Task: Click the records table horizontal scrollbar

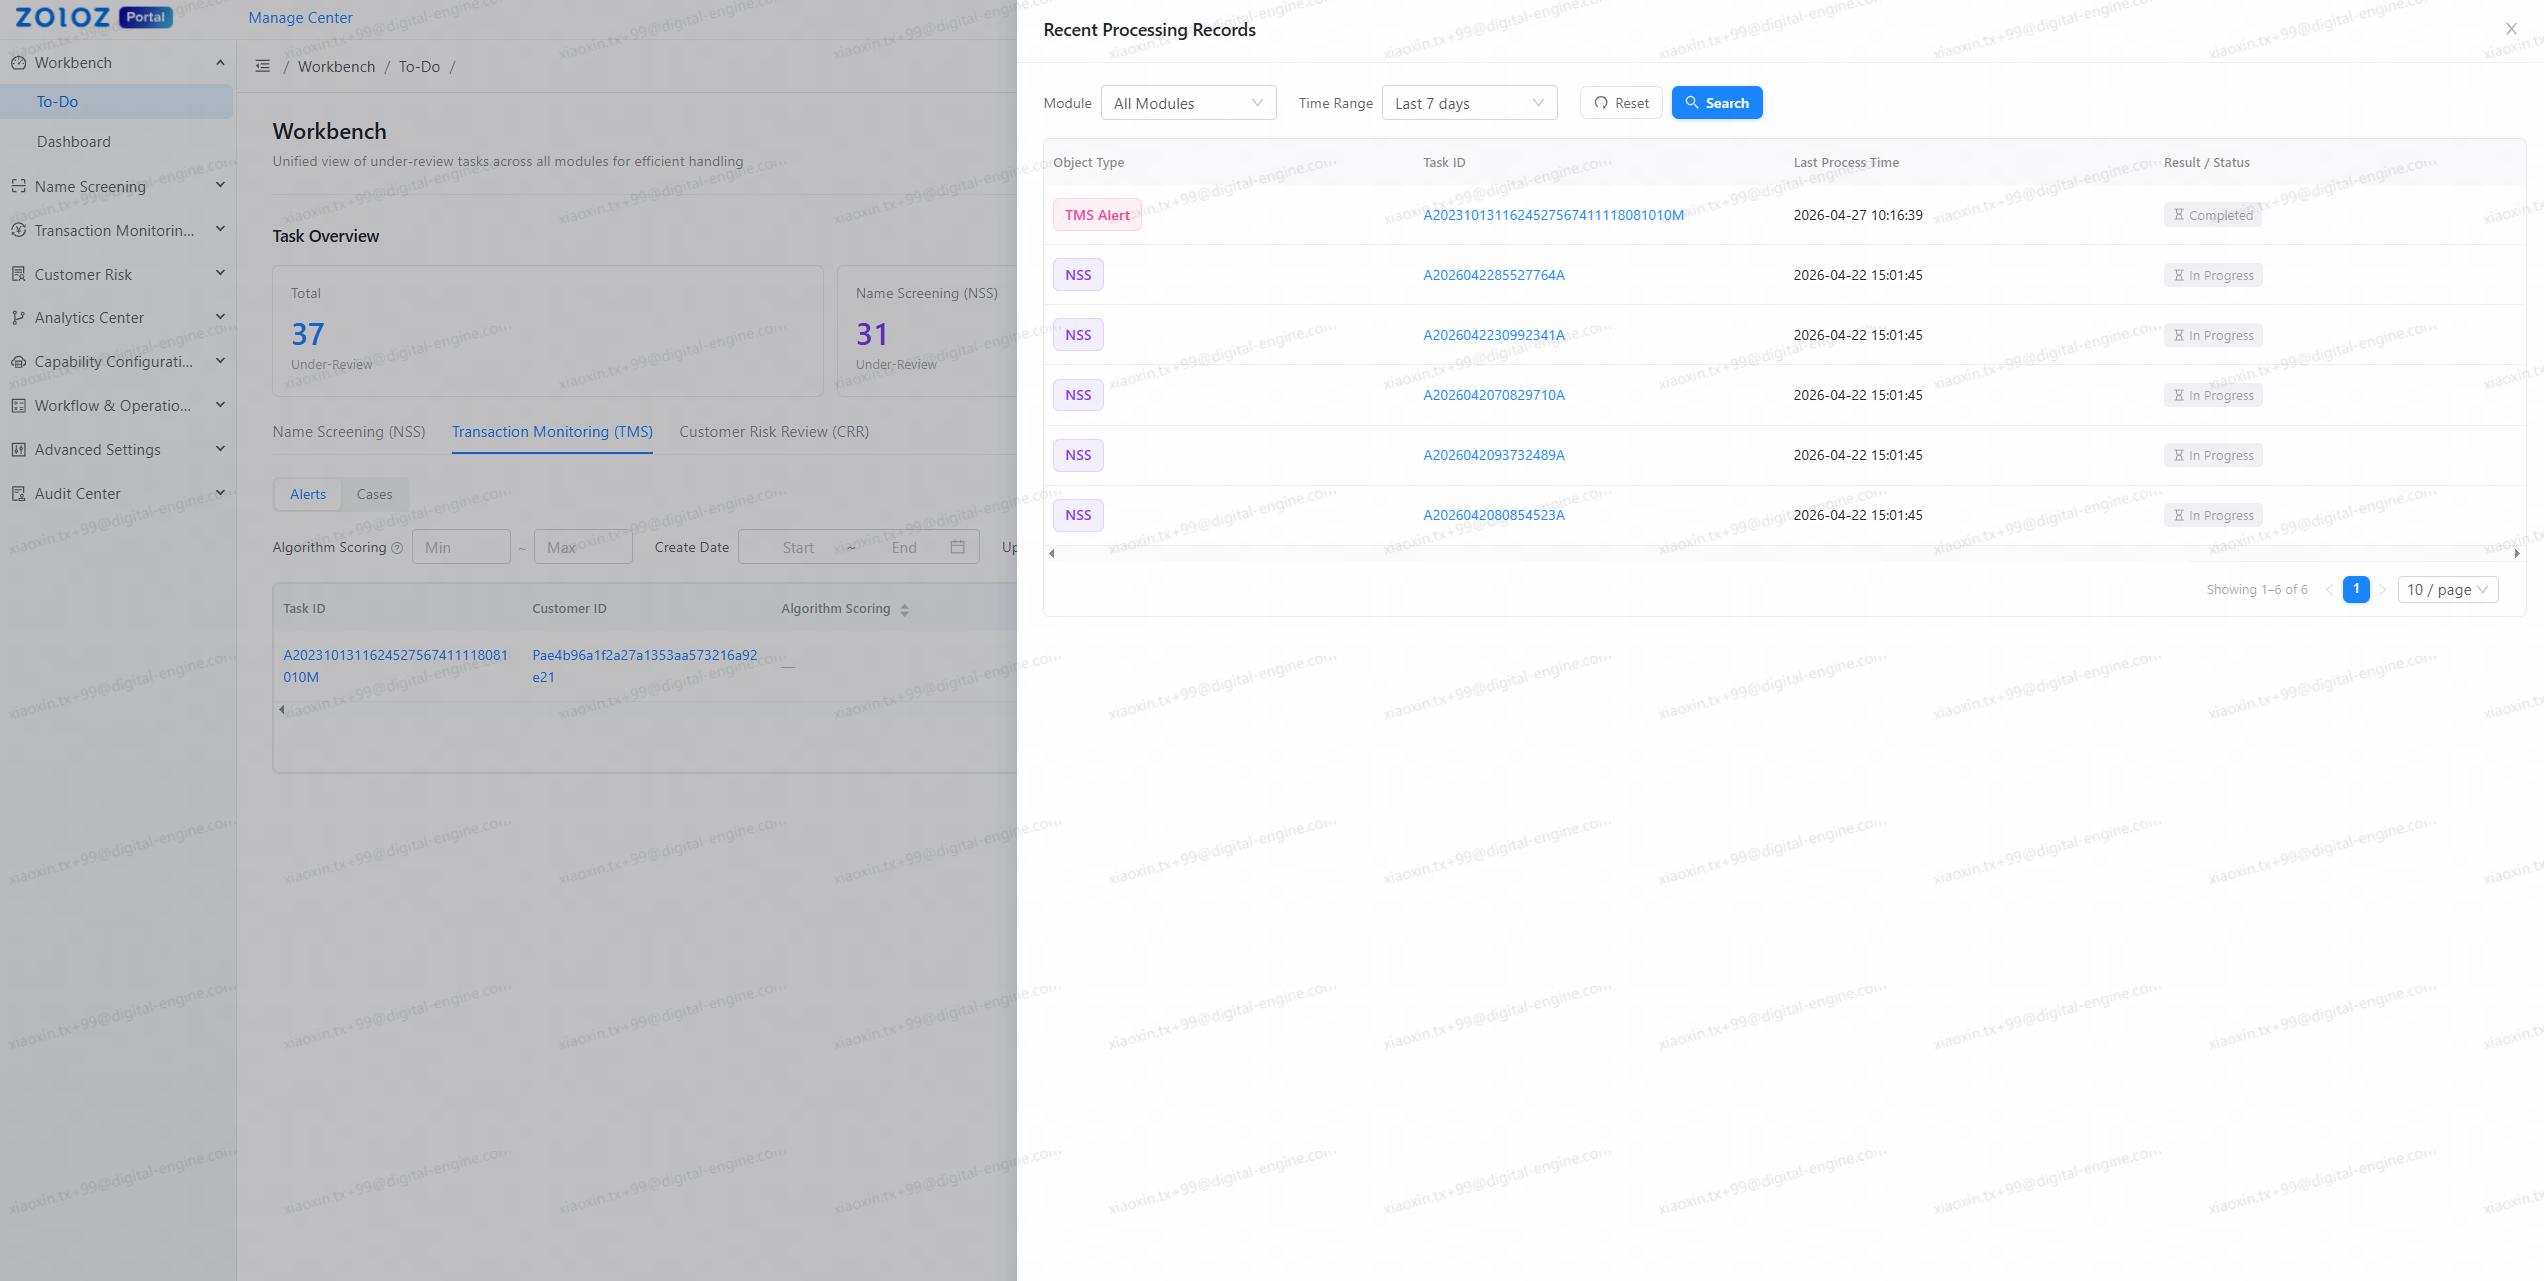Action: 1783,553
